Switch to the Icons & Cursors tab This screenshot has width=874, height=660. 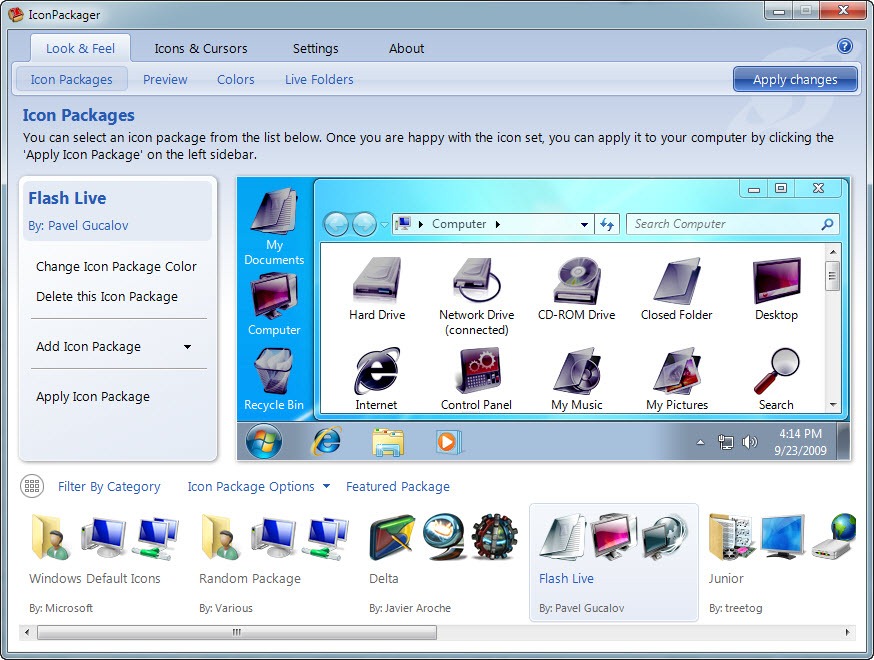pyautogui.click(x=200, y=48)
